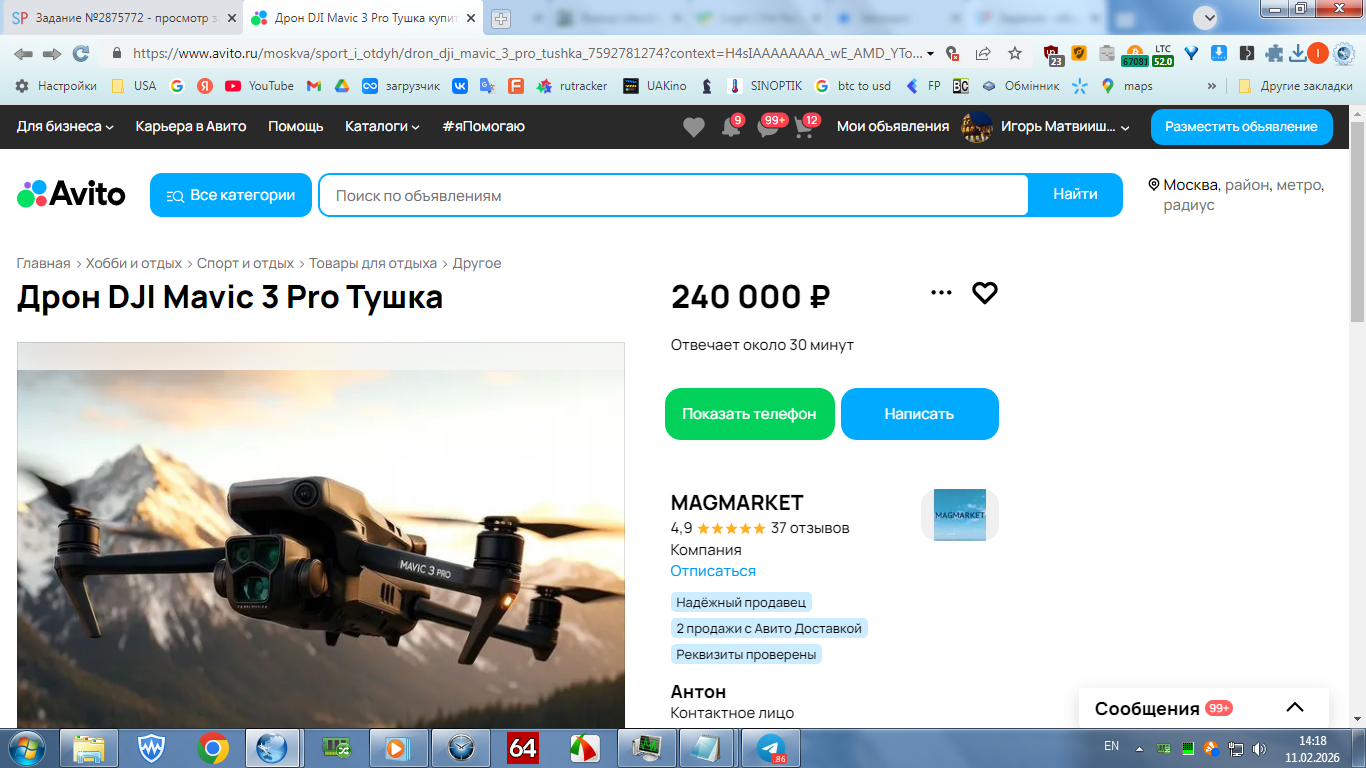
Task: Click the "Разместить объявление" button
Action: [1242, 127]
